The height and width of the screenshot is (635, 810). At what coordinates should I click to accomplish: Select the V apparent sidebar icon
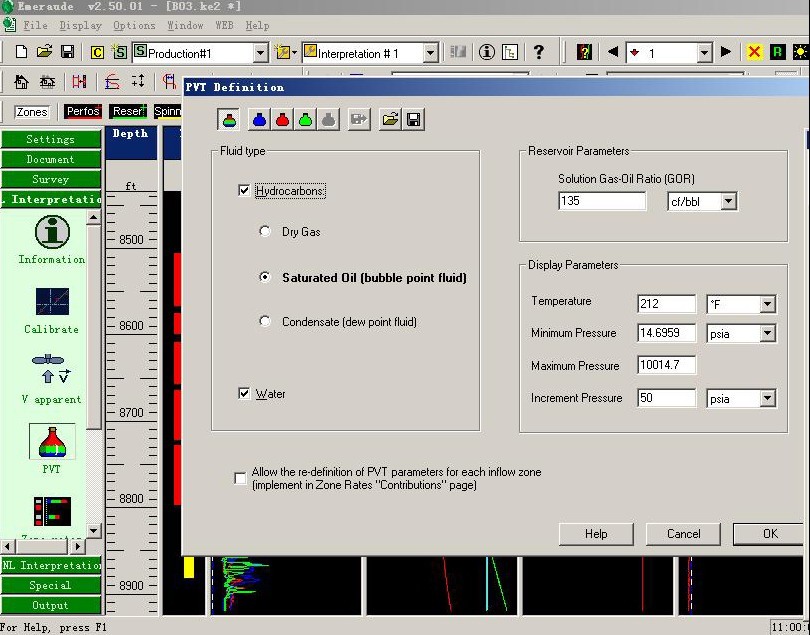point(51,369)
